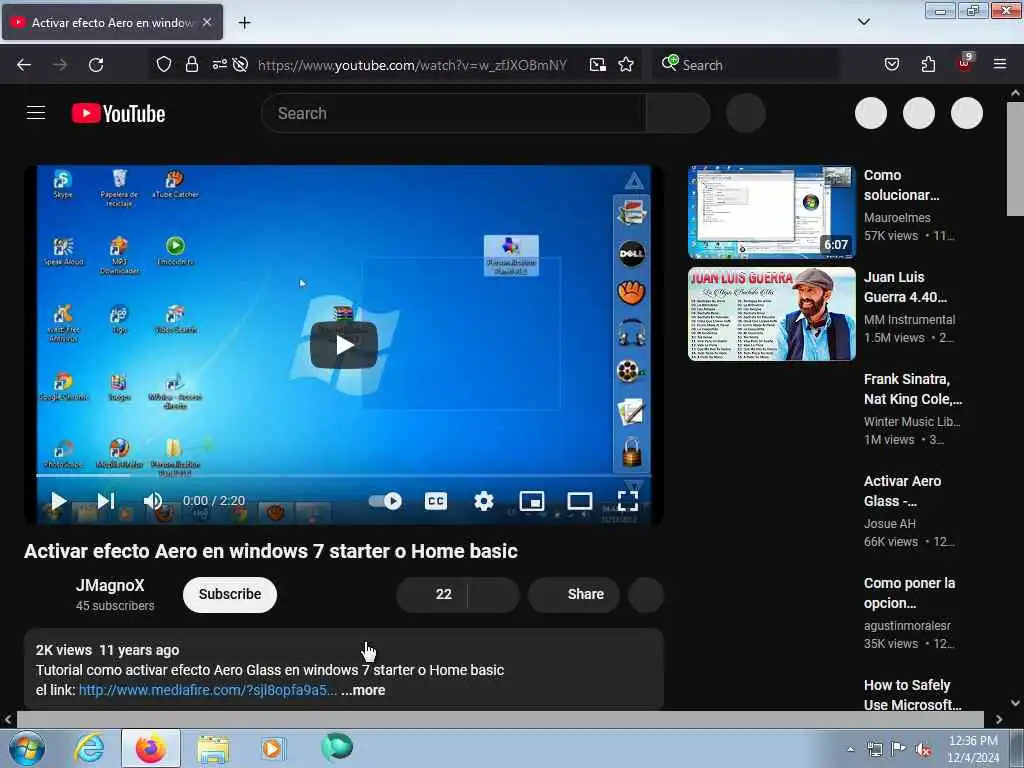Open the 'Como solucionar...' video thumbnail

(x=771, y=212)
